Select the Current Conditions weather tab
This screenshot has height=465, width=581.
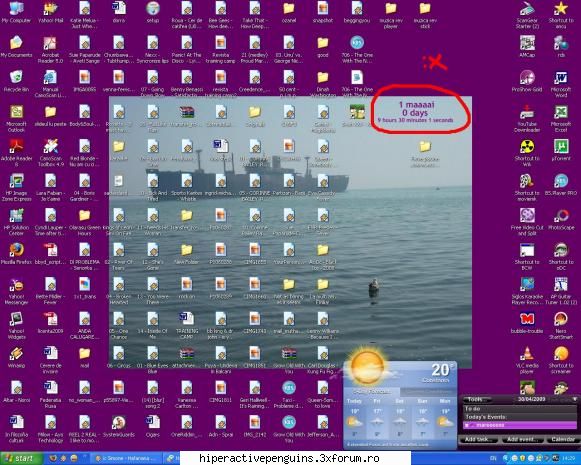point(427,392)
